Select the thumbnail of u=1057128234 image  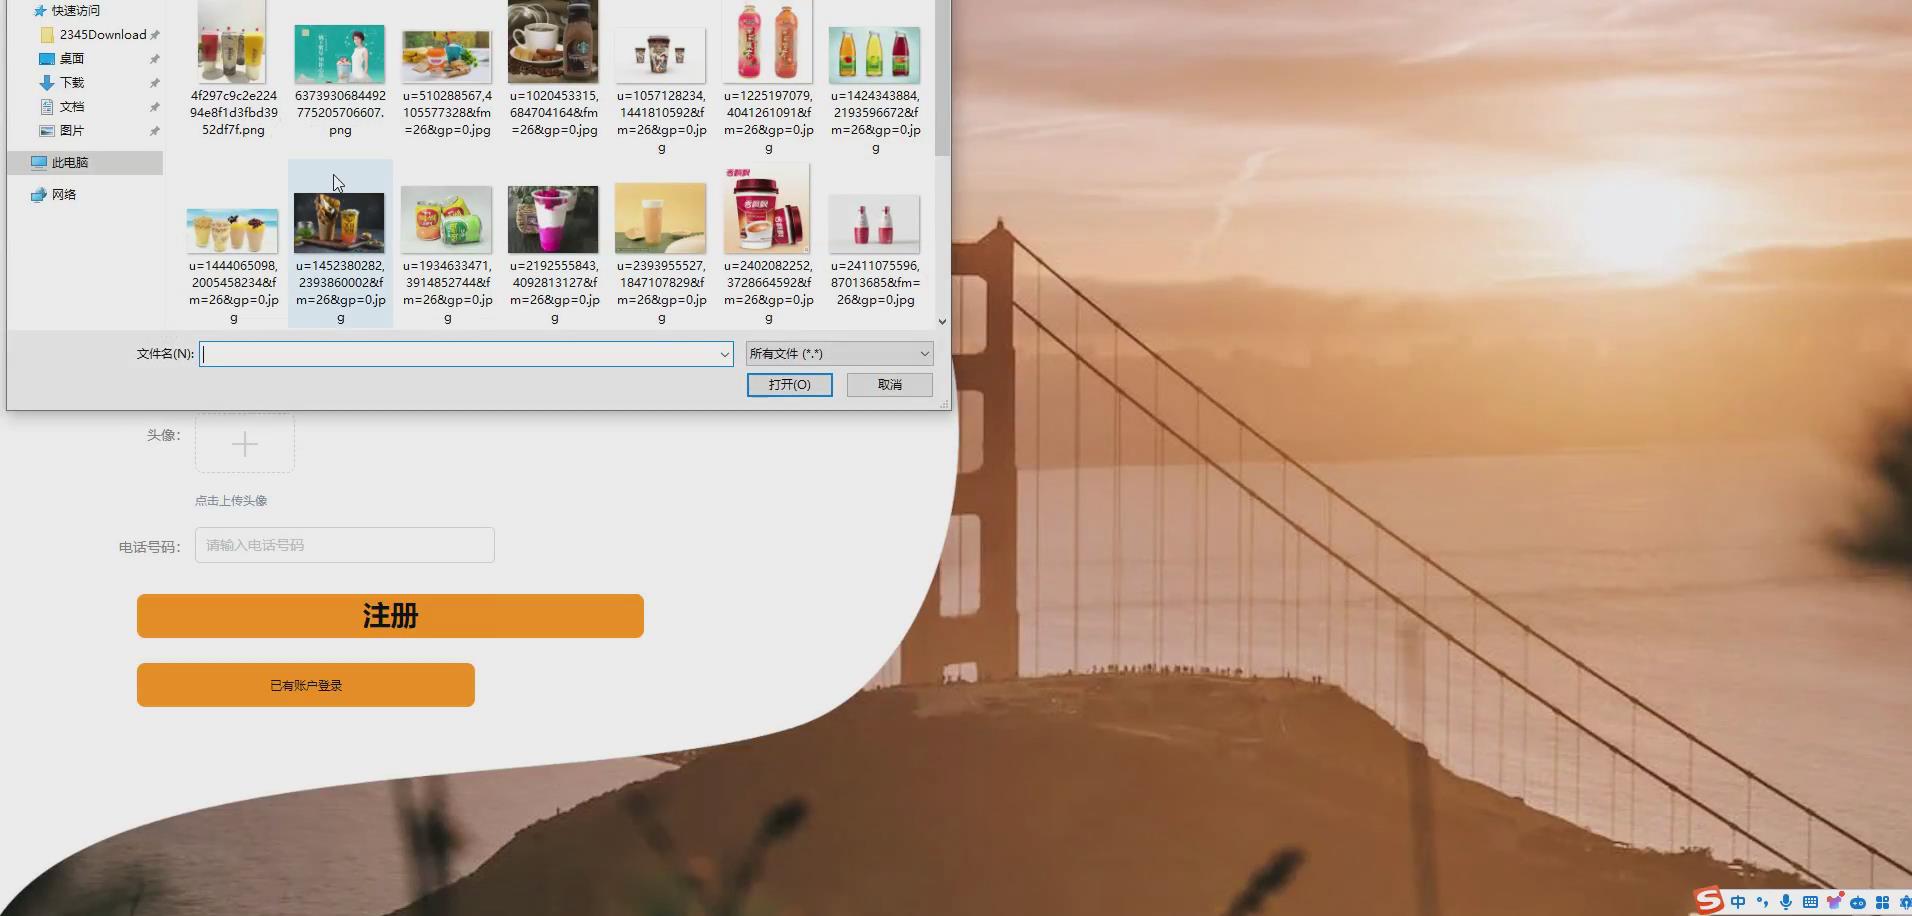click(661, 57)
